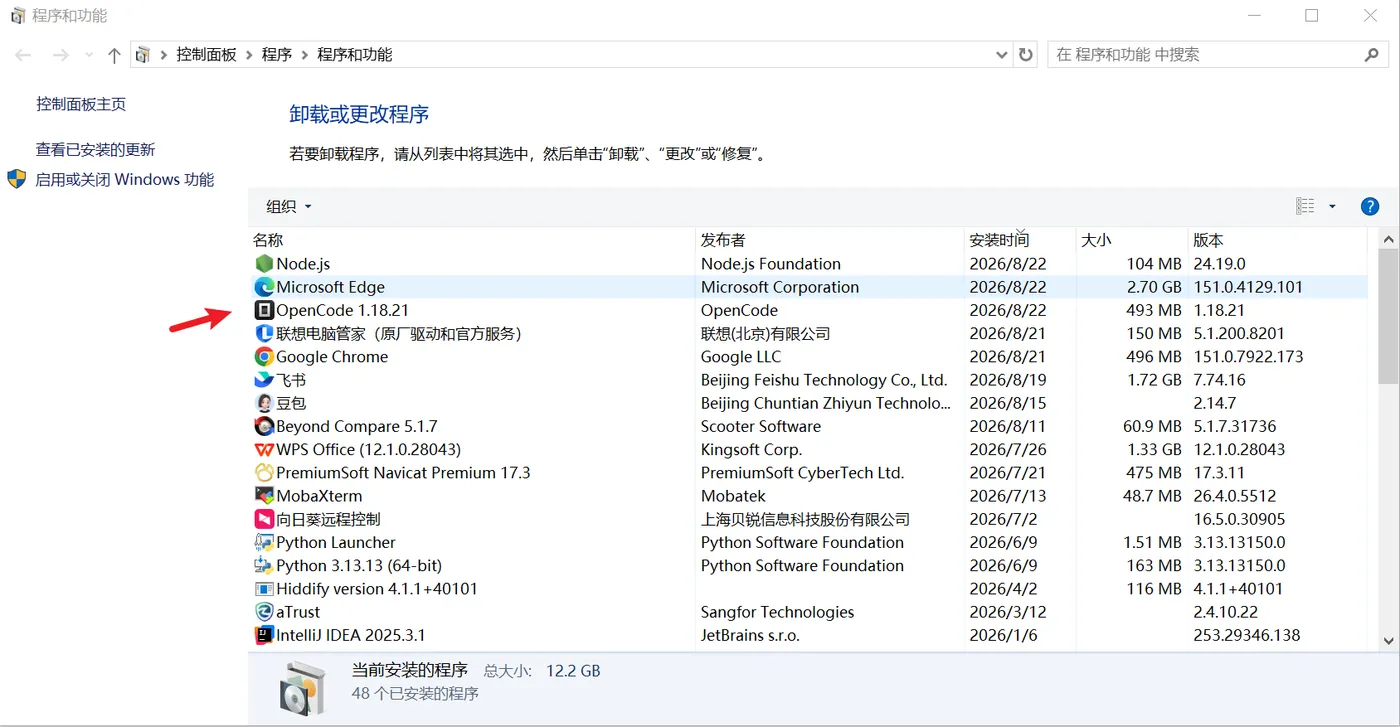Screen dimensions: 1400x727
Task: Open 查看已安装的更新 link
Action: pos(96,150)
